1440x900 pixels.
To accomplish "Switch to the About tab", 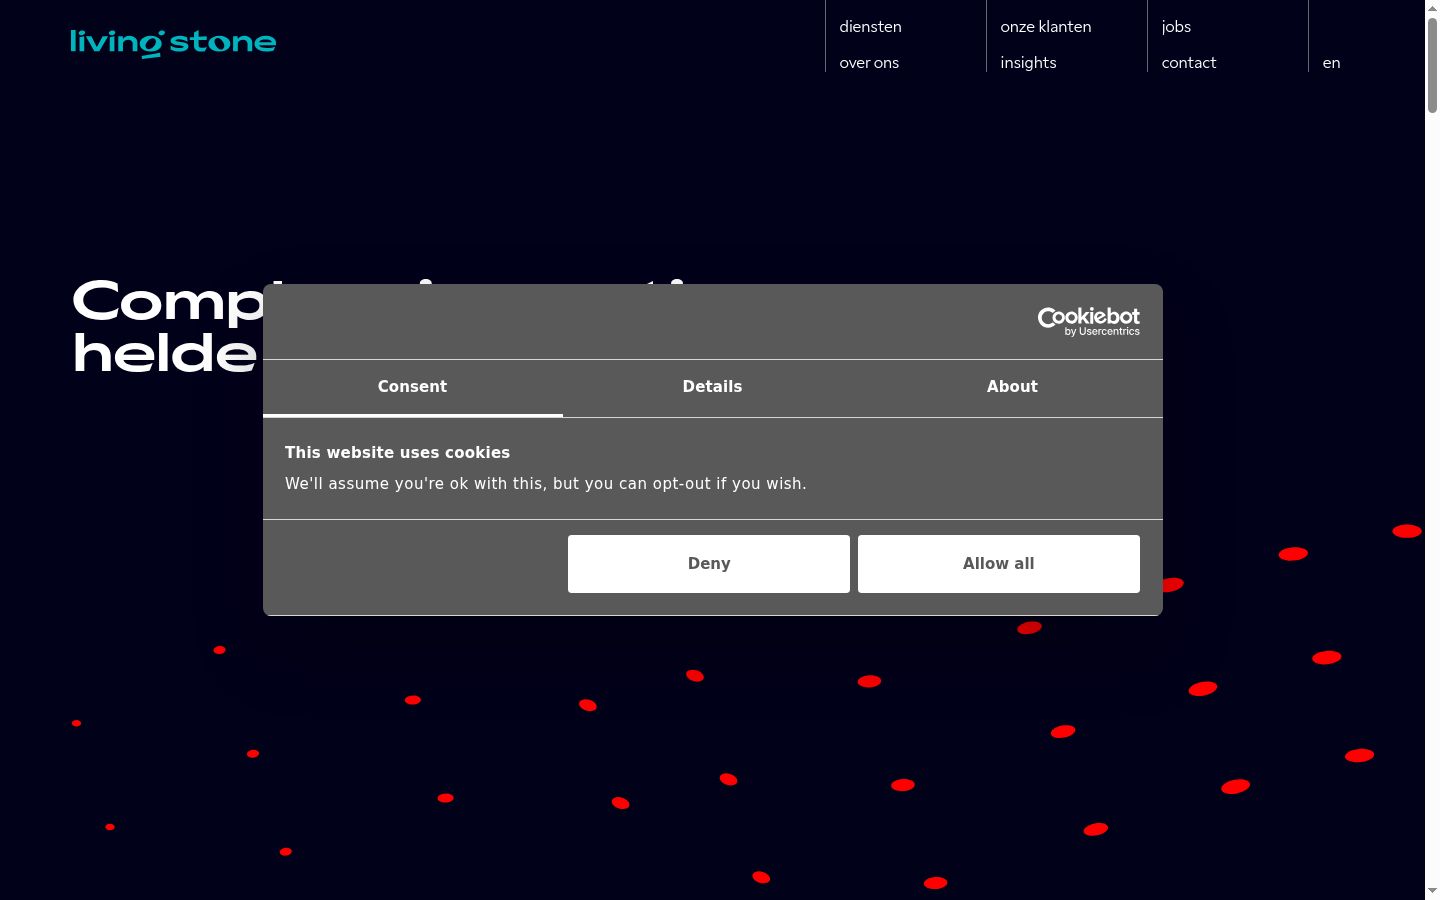I will tap(1012, 387).
